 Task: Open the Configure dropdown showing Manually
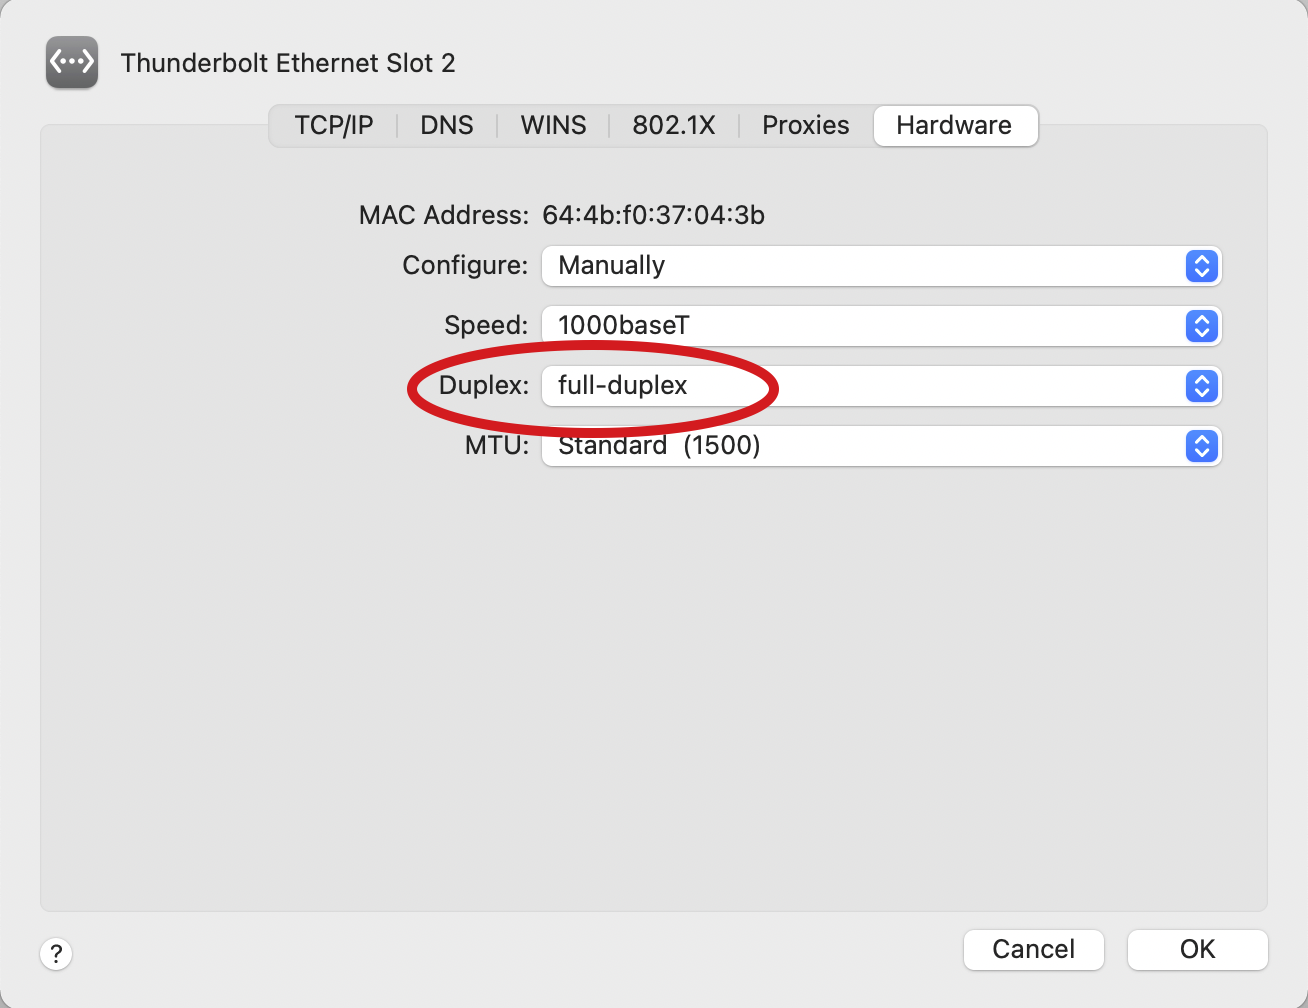click(881, 266)
